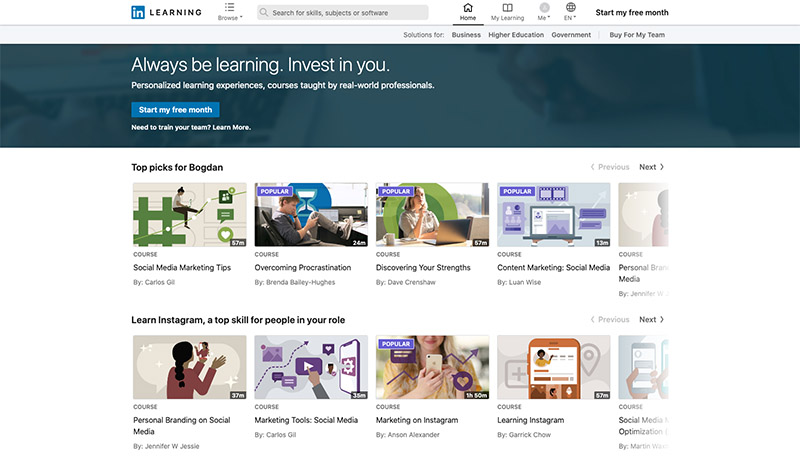
Task: Click the LinkedIn Learning logo
Action: coord(166,12)
